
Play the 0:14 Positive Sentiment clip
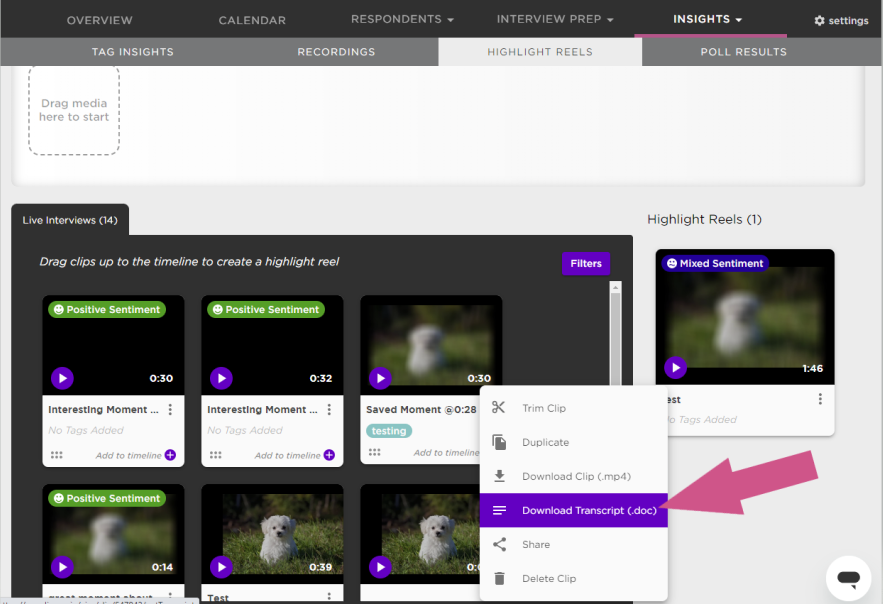point(63,567)
